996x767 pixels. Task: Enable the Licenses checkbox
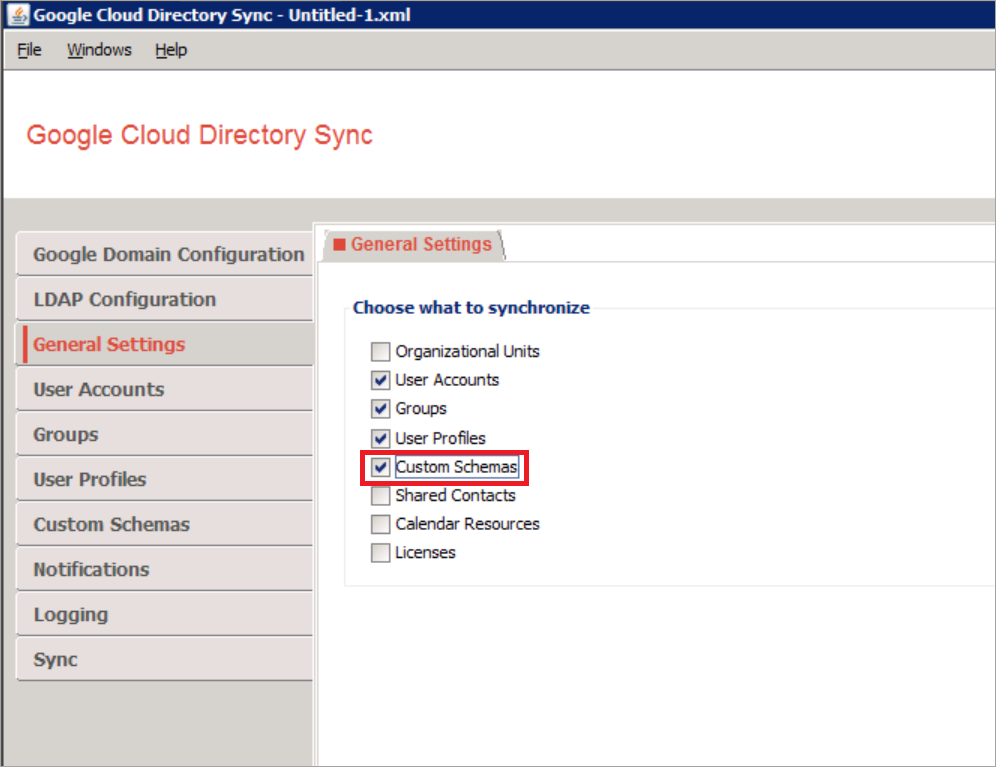click(x=380, y=553)
